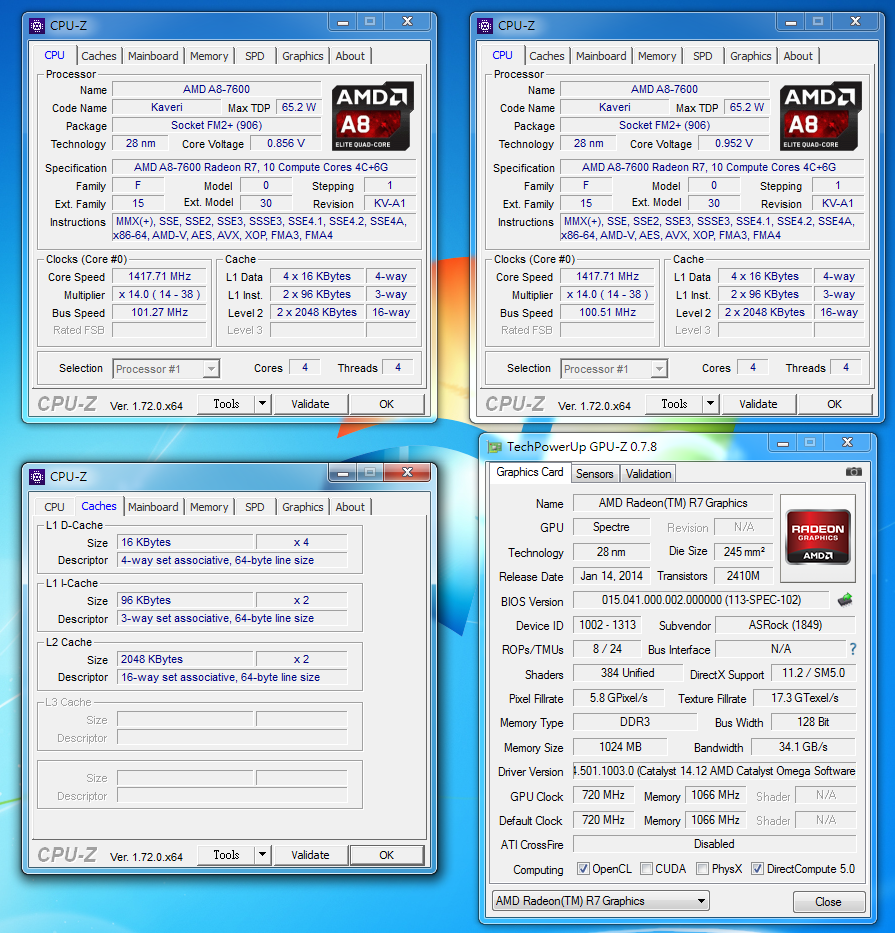Viewport: 895px width, 933px height.
Task: Click Validate in upper-right CPU-Z window
Action: point(758,404)
